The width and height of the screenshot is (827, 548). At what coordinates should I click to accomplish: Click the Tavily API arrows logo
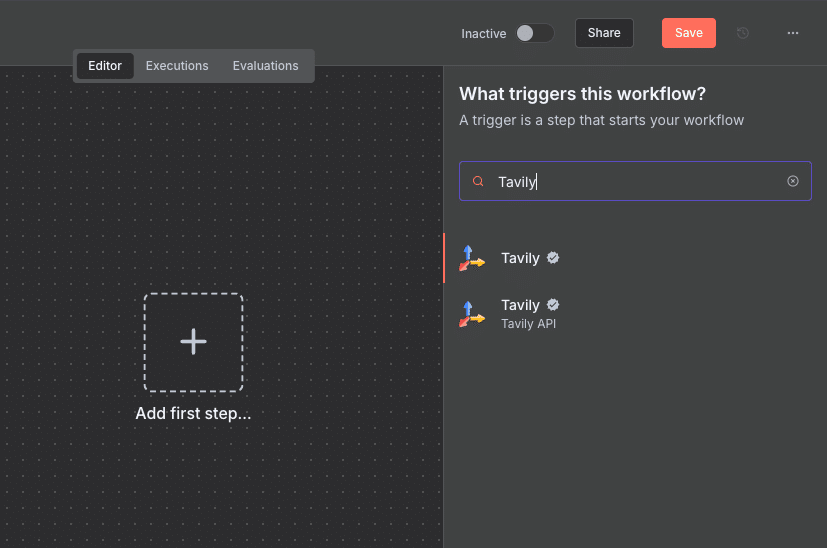pos(472,314)
